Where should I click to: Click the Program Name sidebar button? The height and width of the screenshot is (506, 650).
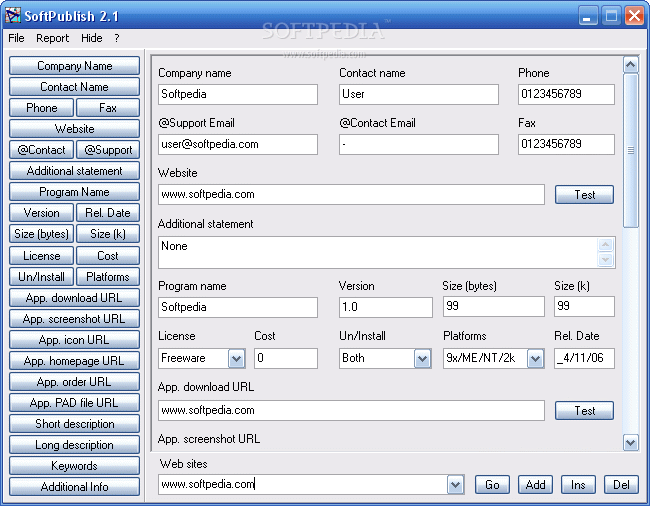[75, 192]
